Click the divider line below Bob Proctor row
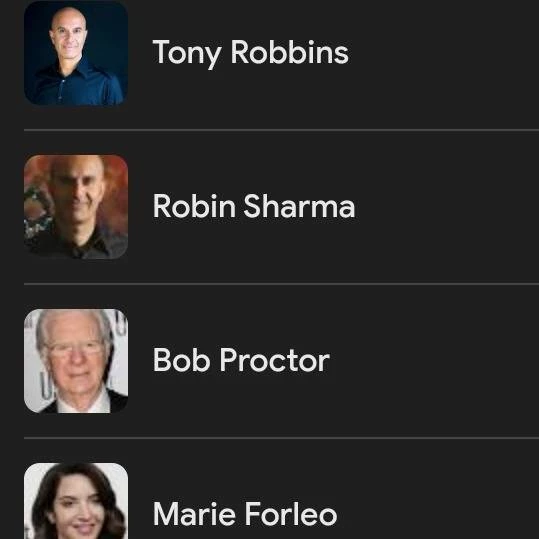Screen dimensions: 539x539 pos(282,438)
